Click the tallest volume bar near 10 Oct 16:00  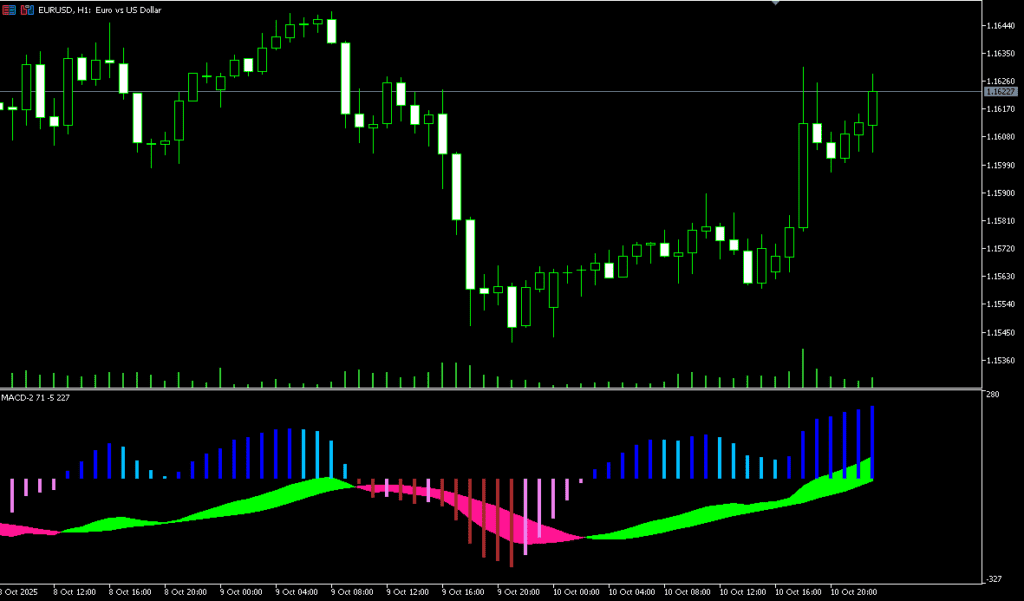(802, 368)
